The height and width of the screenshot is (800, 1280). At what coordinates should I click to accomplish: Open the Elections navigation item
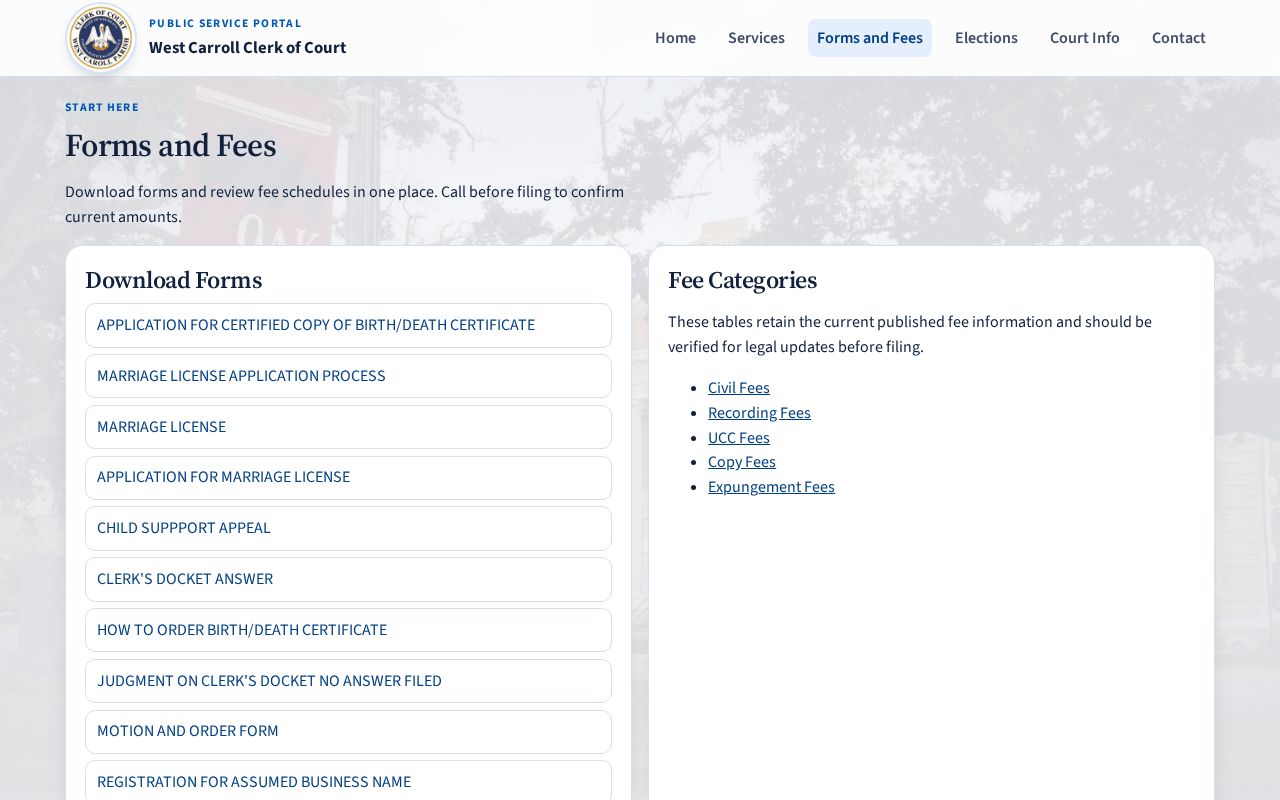[x=986, y=38]
